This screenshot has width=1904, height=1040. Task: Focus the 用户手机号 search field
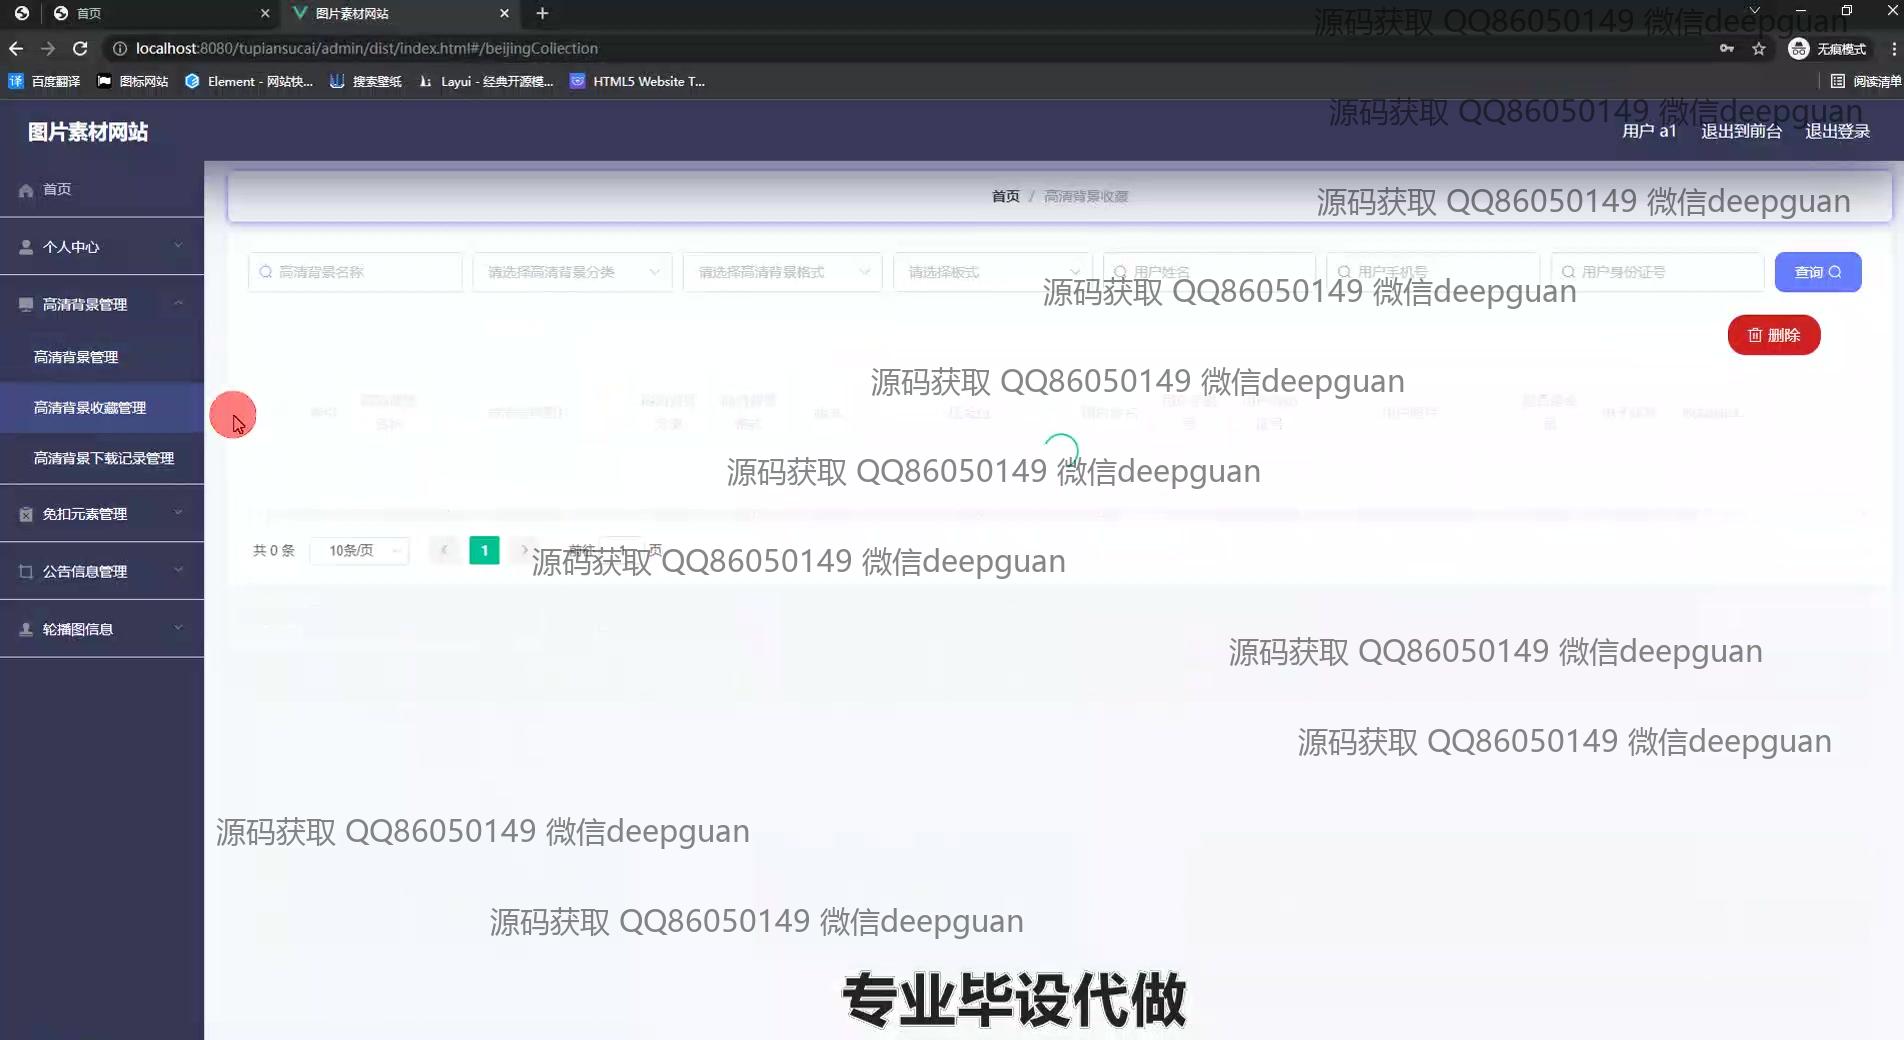pyautogui.click(x=1433, y=272)
